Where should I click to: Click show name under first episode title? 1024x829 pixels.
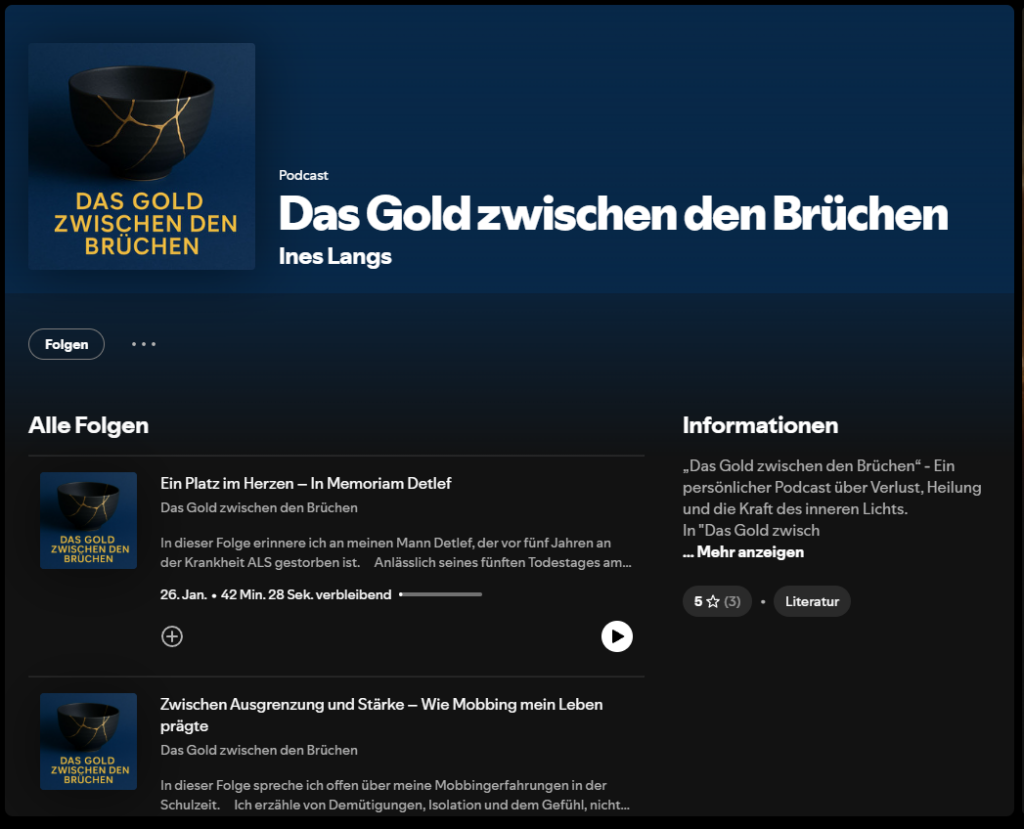tap(259, 508)
